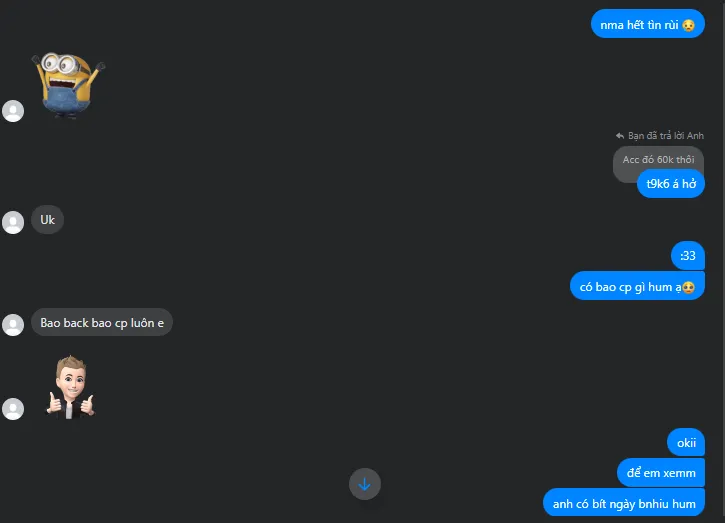Select the 'nma hết tin rùi' message bubble
725x523 pixels.
[647, 24]
